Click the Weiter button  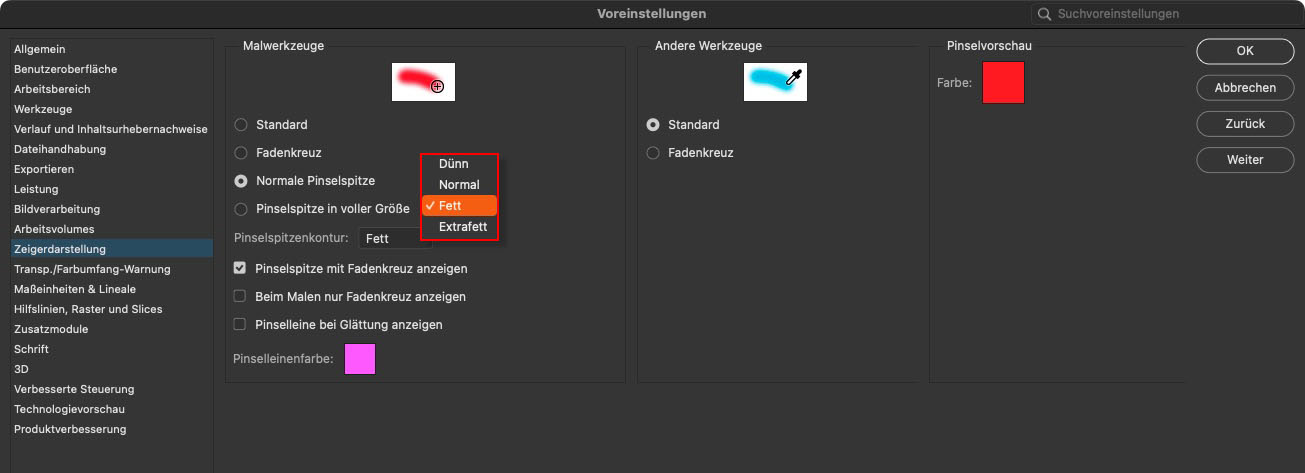1245,160
